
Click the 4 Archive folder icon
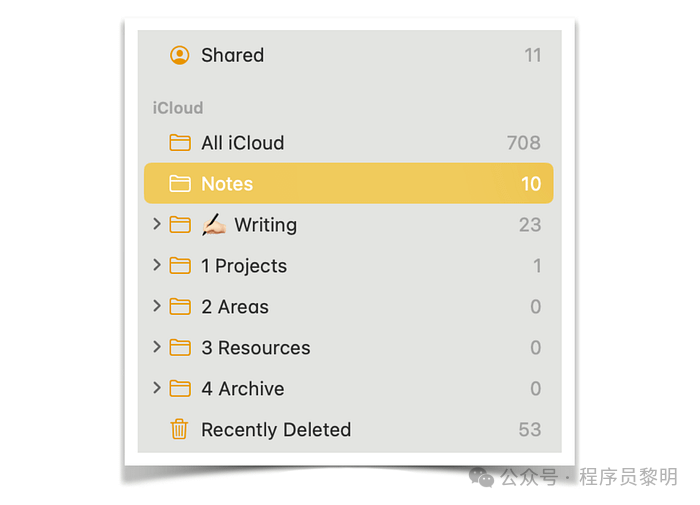coord(180,389)
